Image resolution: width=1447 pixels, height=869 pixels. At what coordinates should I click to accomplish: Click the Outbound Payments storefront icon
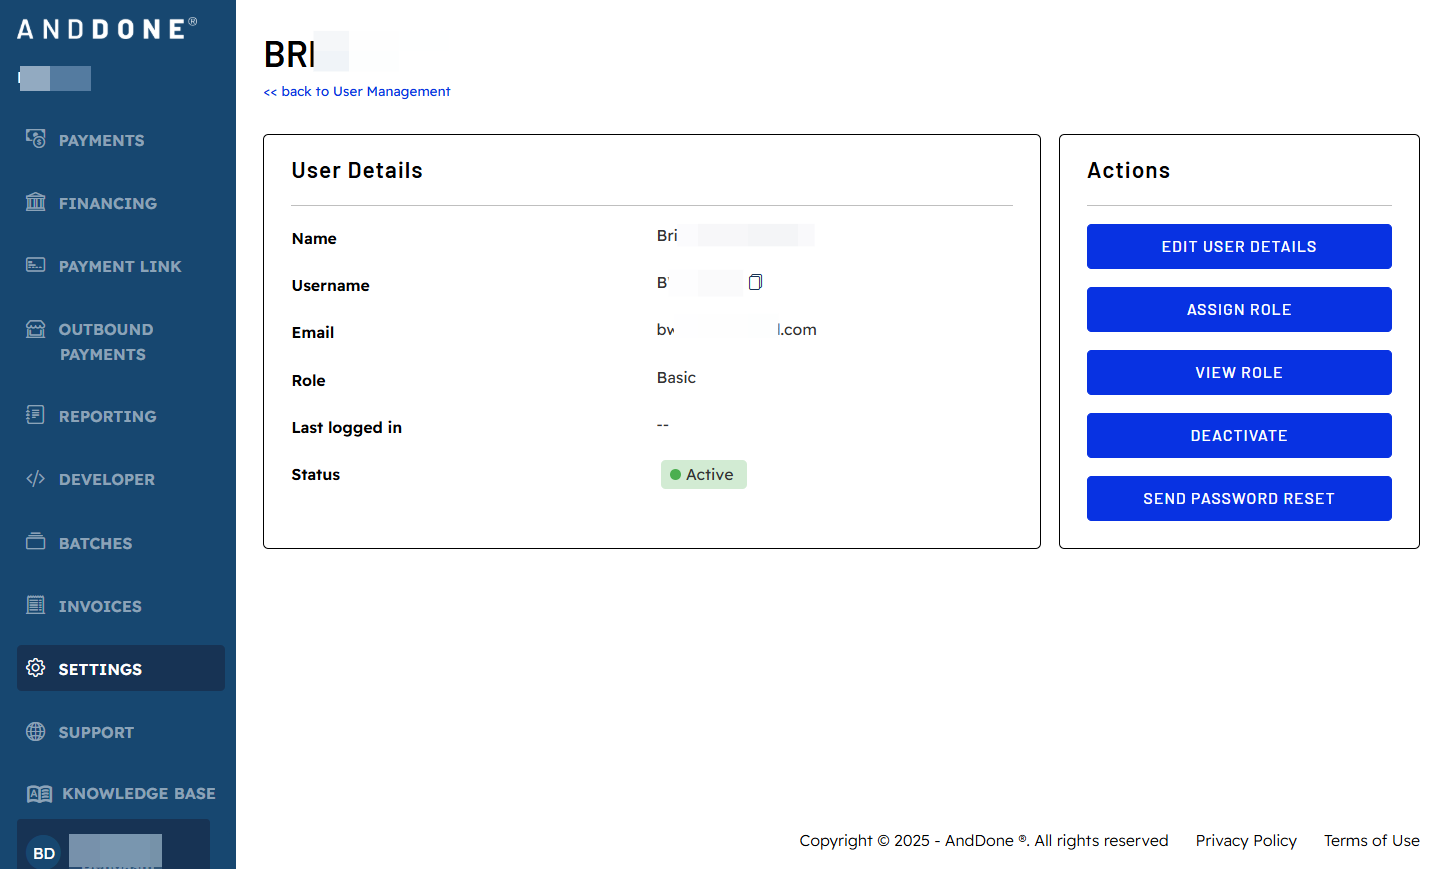(36, 328)
